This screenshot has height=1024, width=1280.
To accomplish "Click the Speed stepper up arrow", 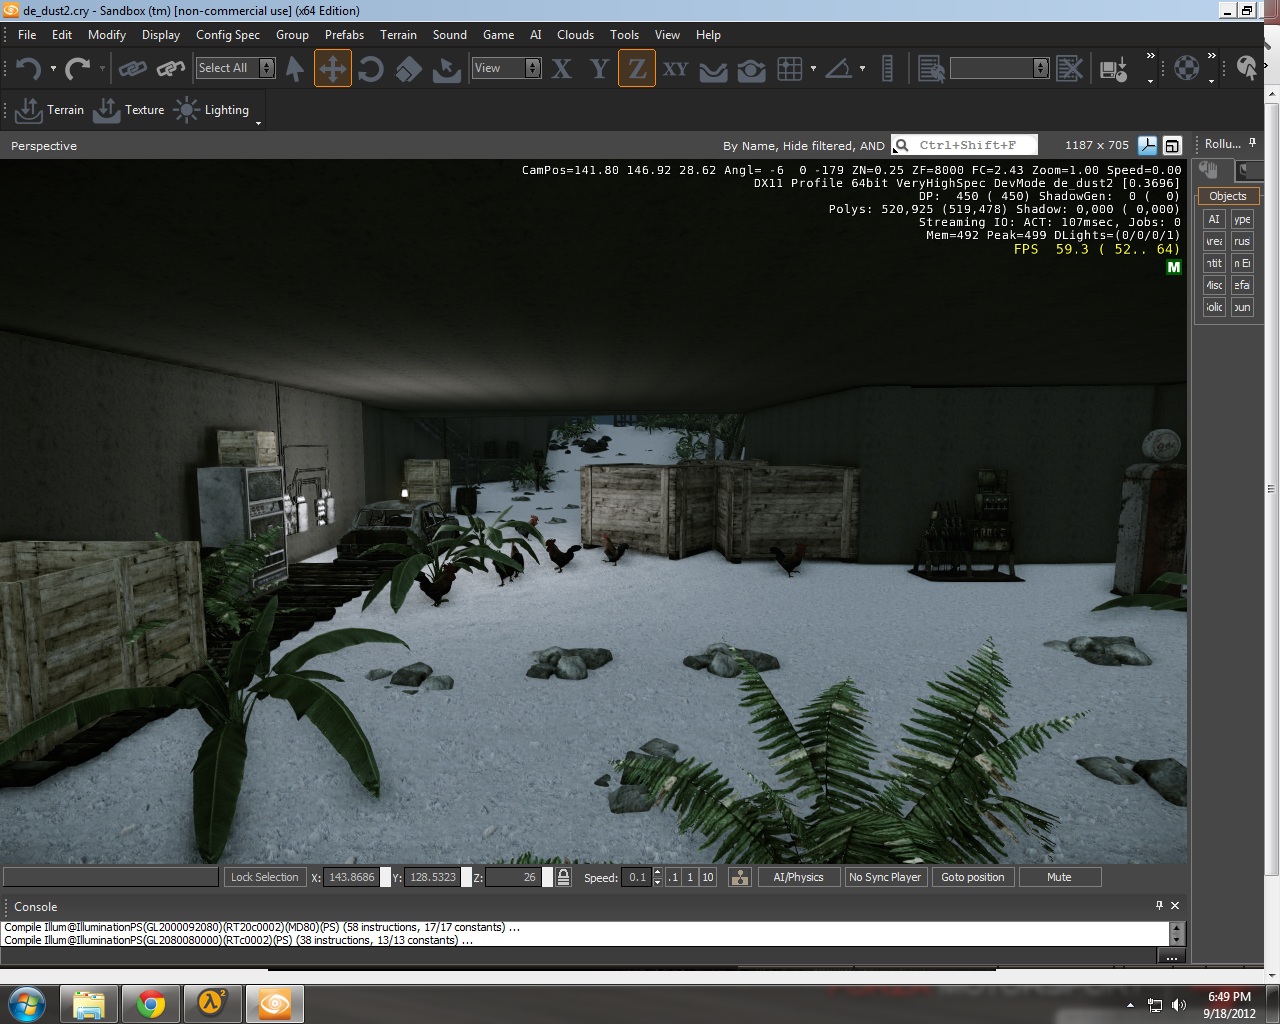I will point(657,872).
